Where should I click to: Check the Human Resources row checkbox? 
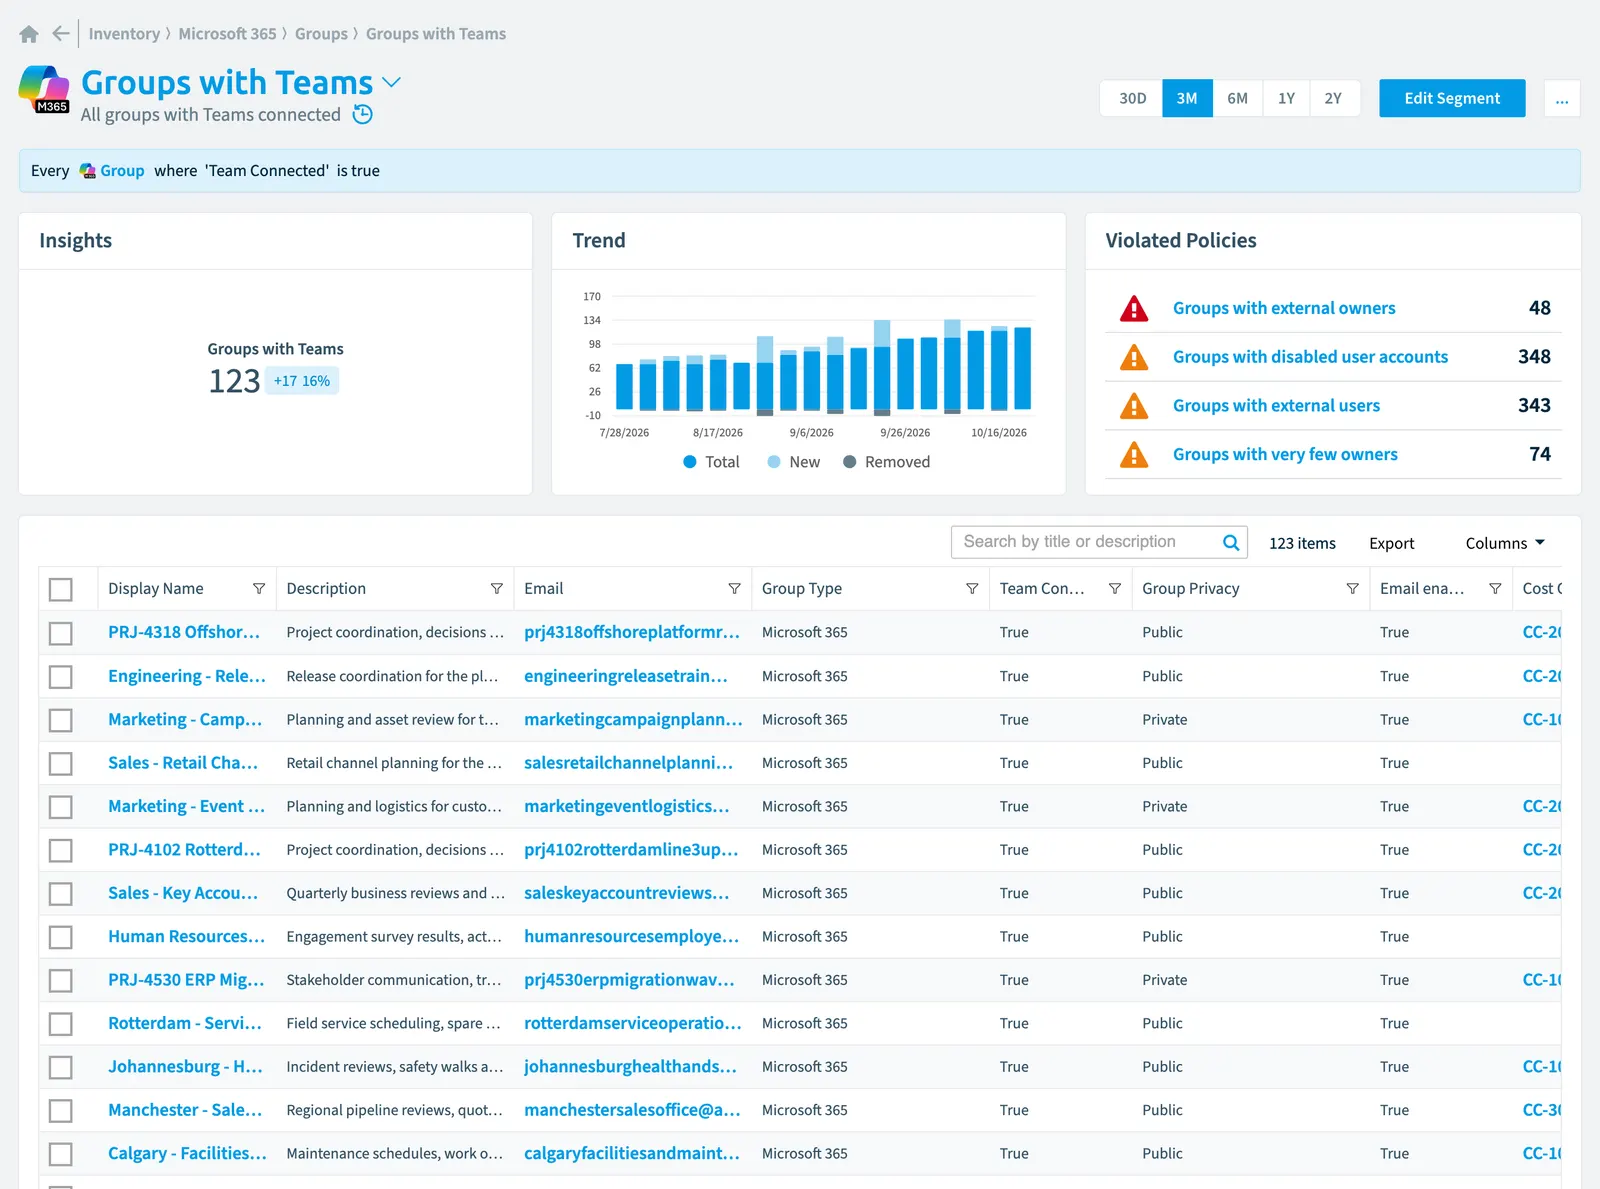tap(61, 937)
